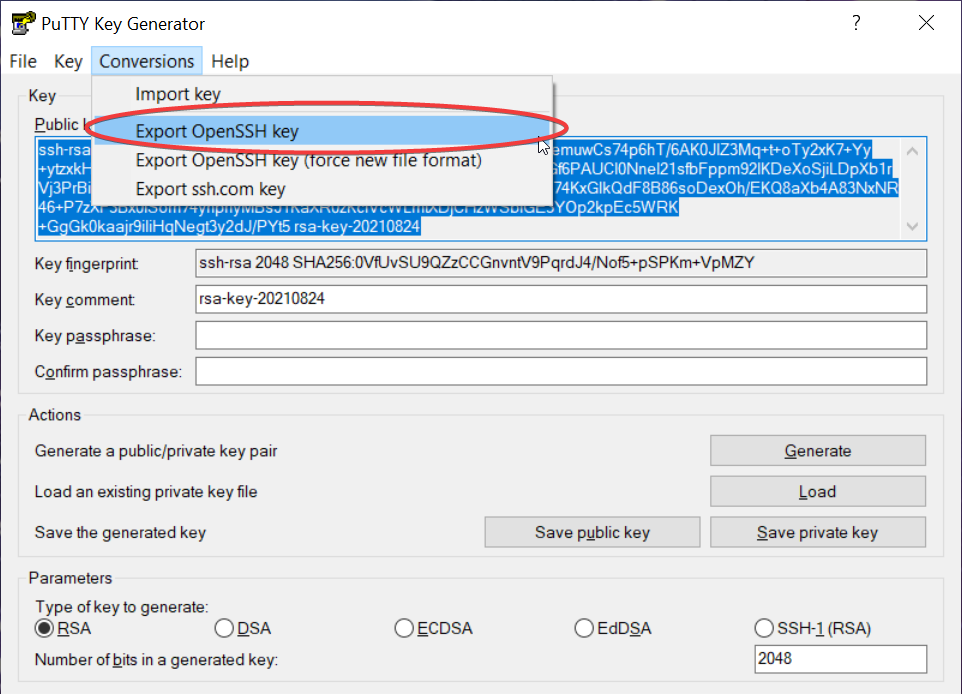Open the Key menu
Screen dimensions: 962x694
pyautogui.click(x=68, y=61)
